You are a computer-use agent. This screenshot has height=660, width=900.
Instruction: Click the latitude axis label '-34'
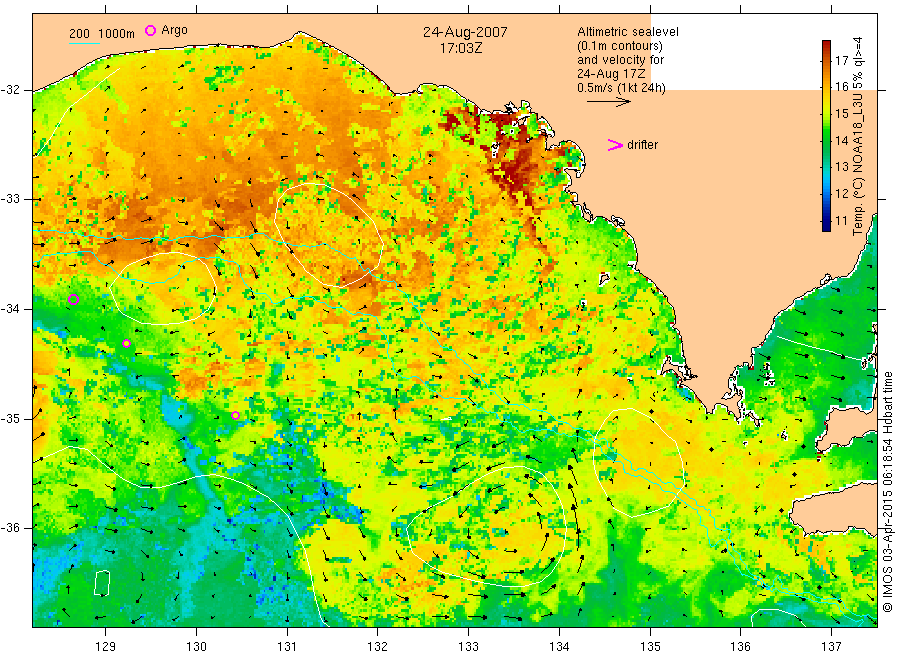click(10, 309)
